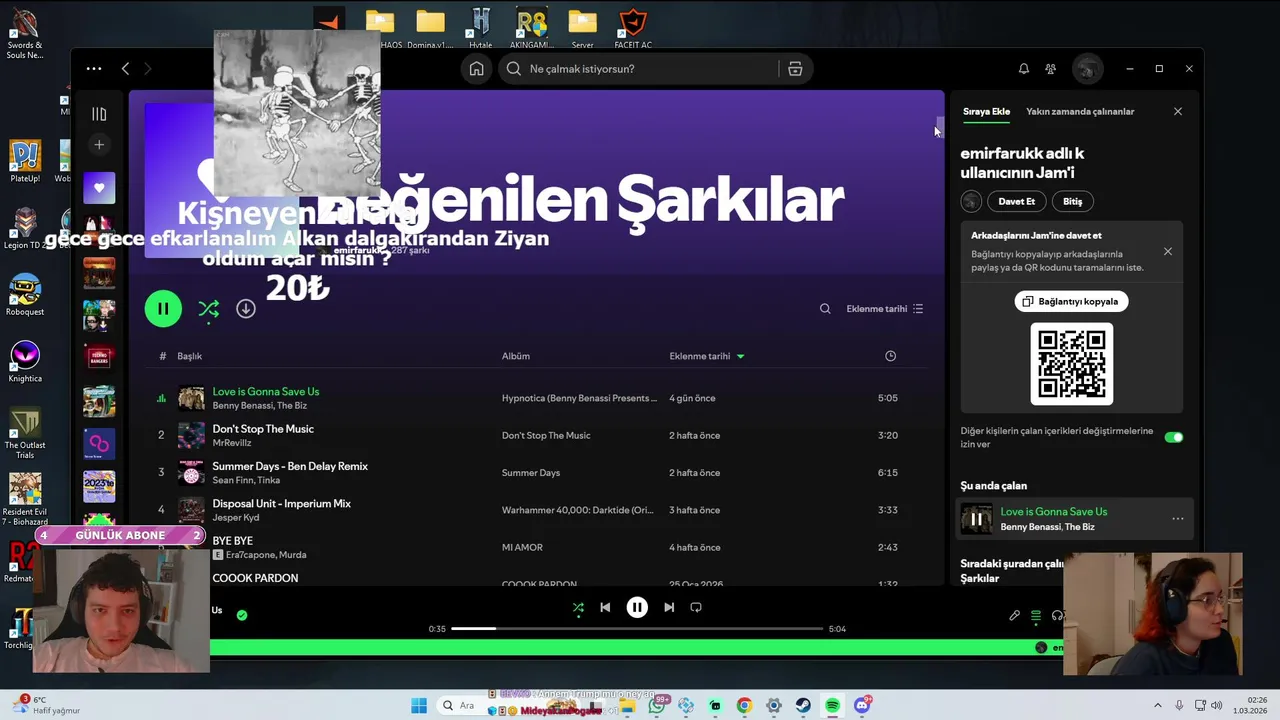Click the browse icon beside the search box

point(795,69)
